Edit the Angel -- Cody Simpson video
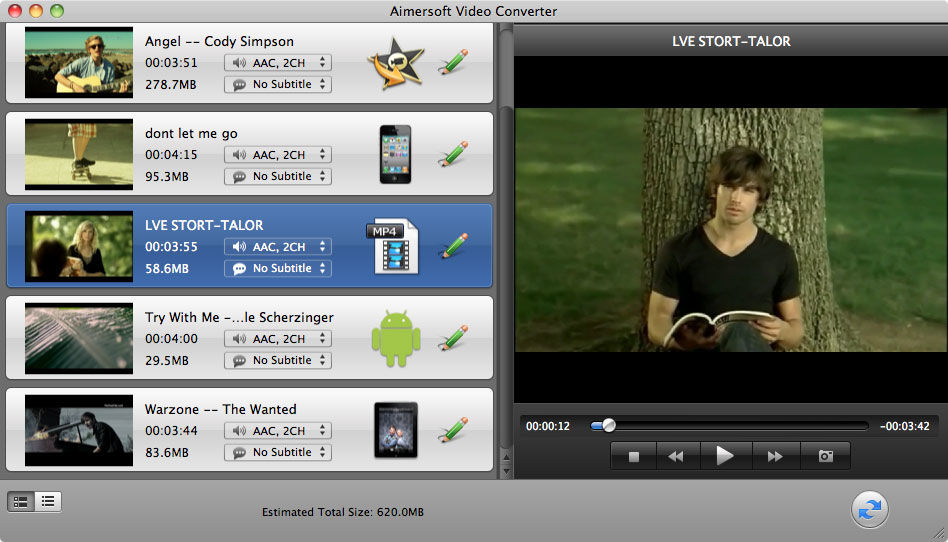Image resolution: width=948 pixels, height=542 pixels. pyautogui.click(x=453, y=62)
